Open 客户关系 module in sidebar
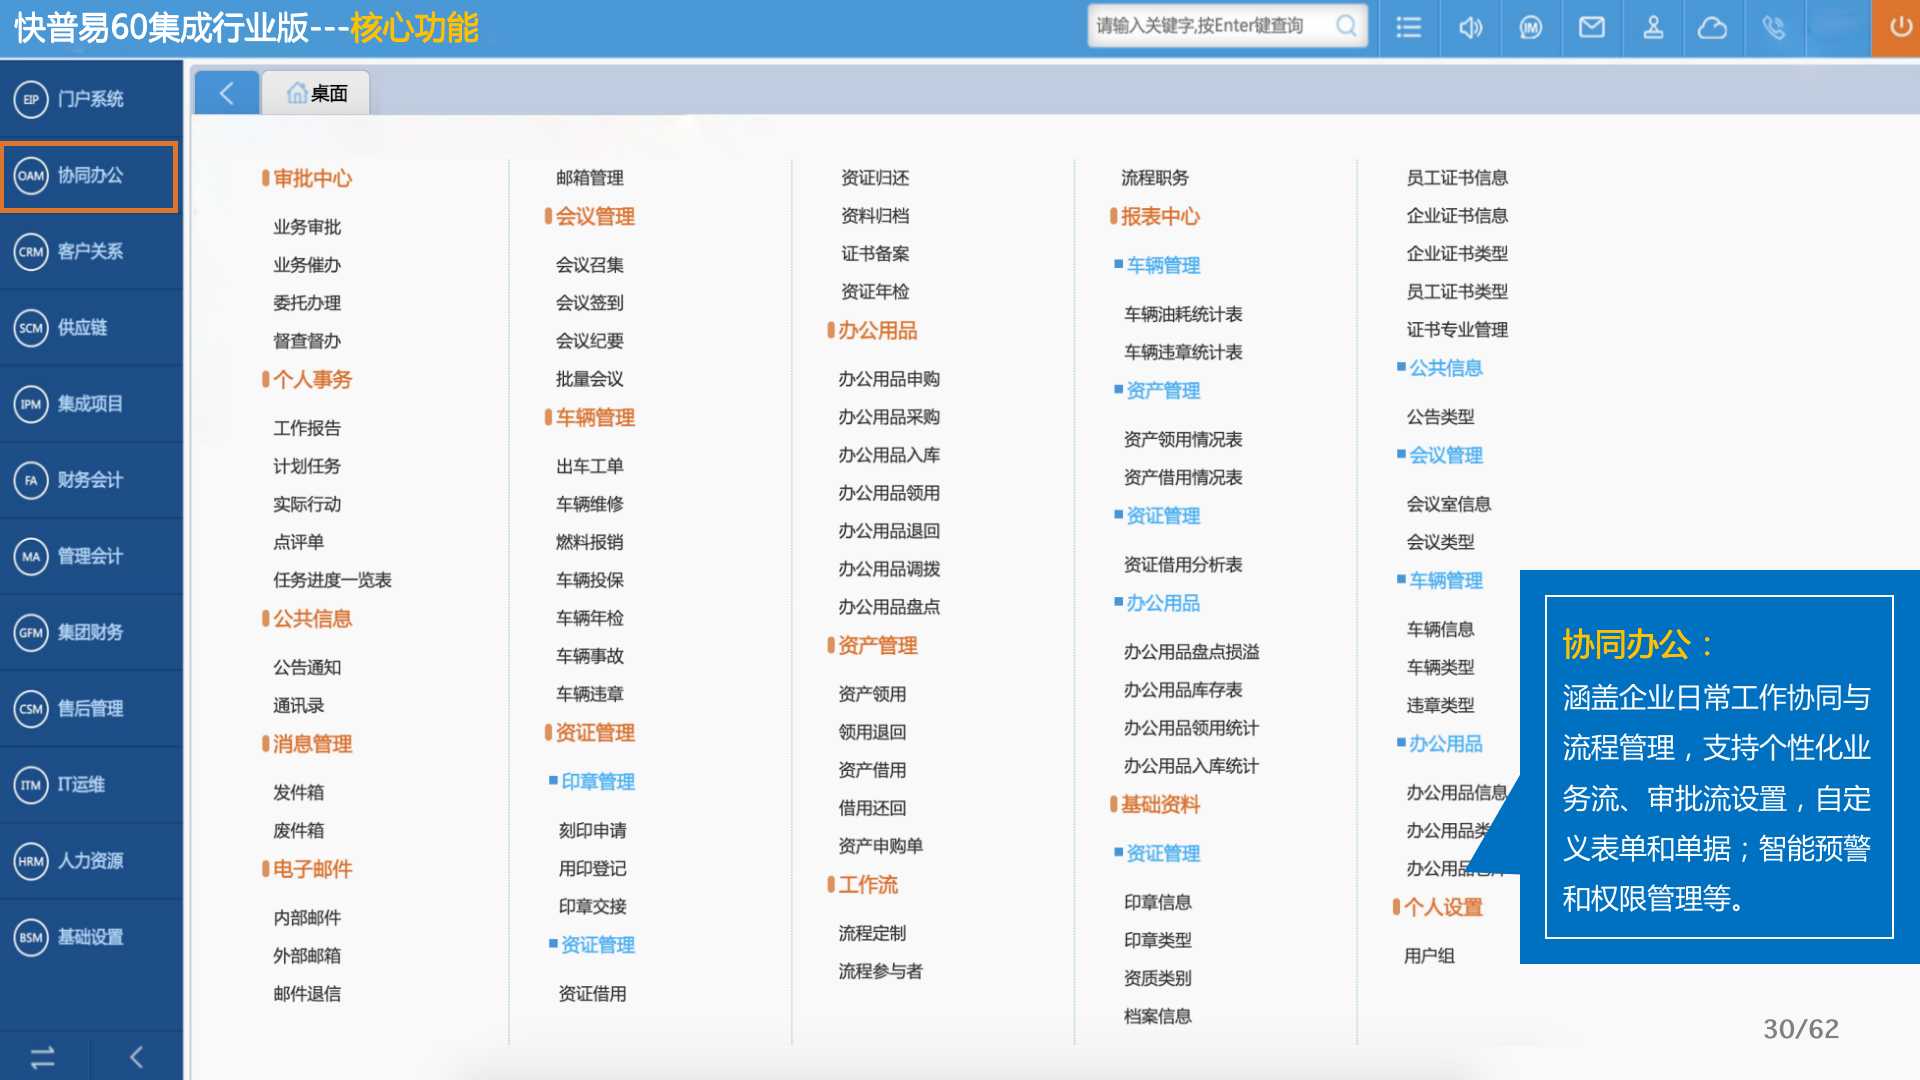The height and width of the screenshot is (1080, 1920). pyautogui.click(x=90, y=252)
